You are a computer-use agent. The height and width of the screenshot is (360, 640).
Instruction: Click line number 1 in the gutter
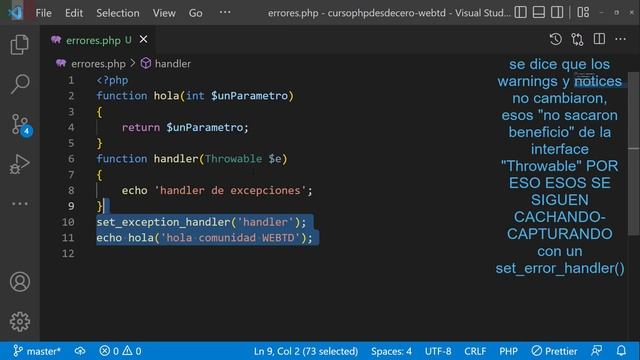coord(71,80)
